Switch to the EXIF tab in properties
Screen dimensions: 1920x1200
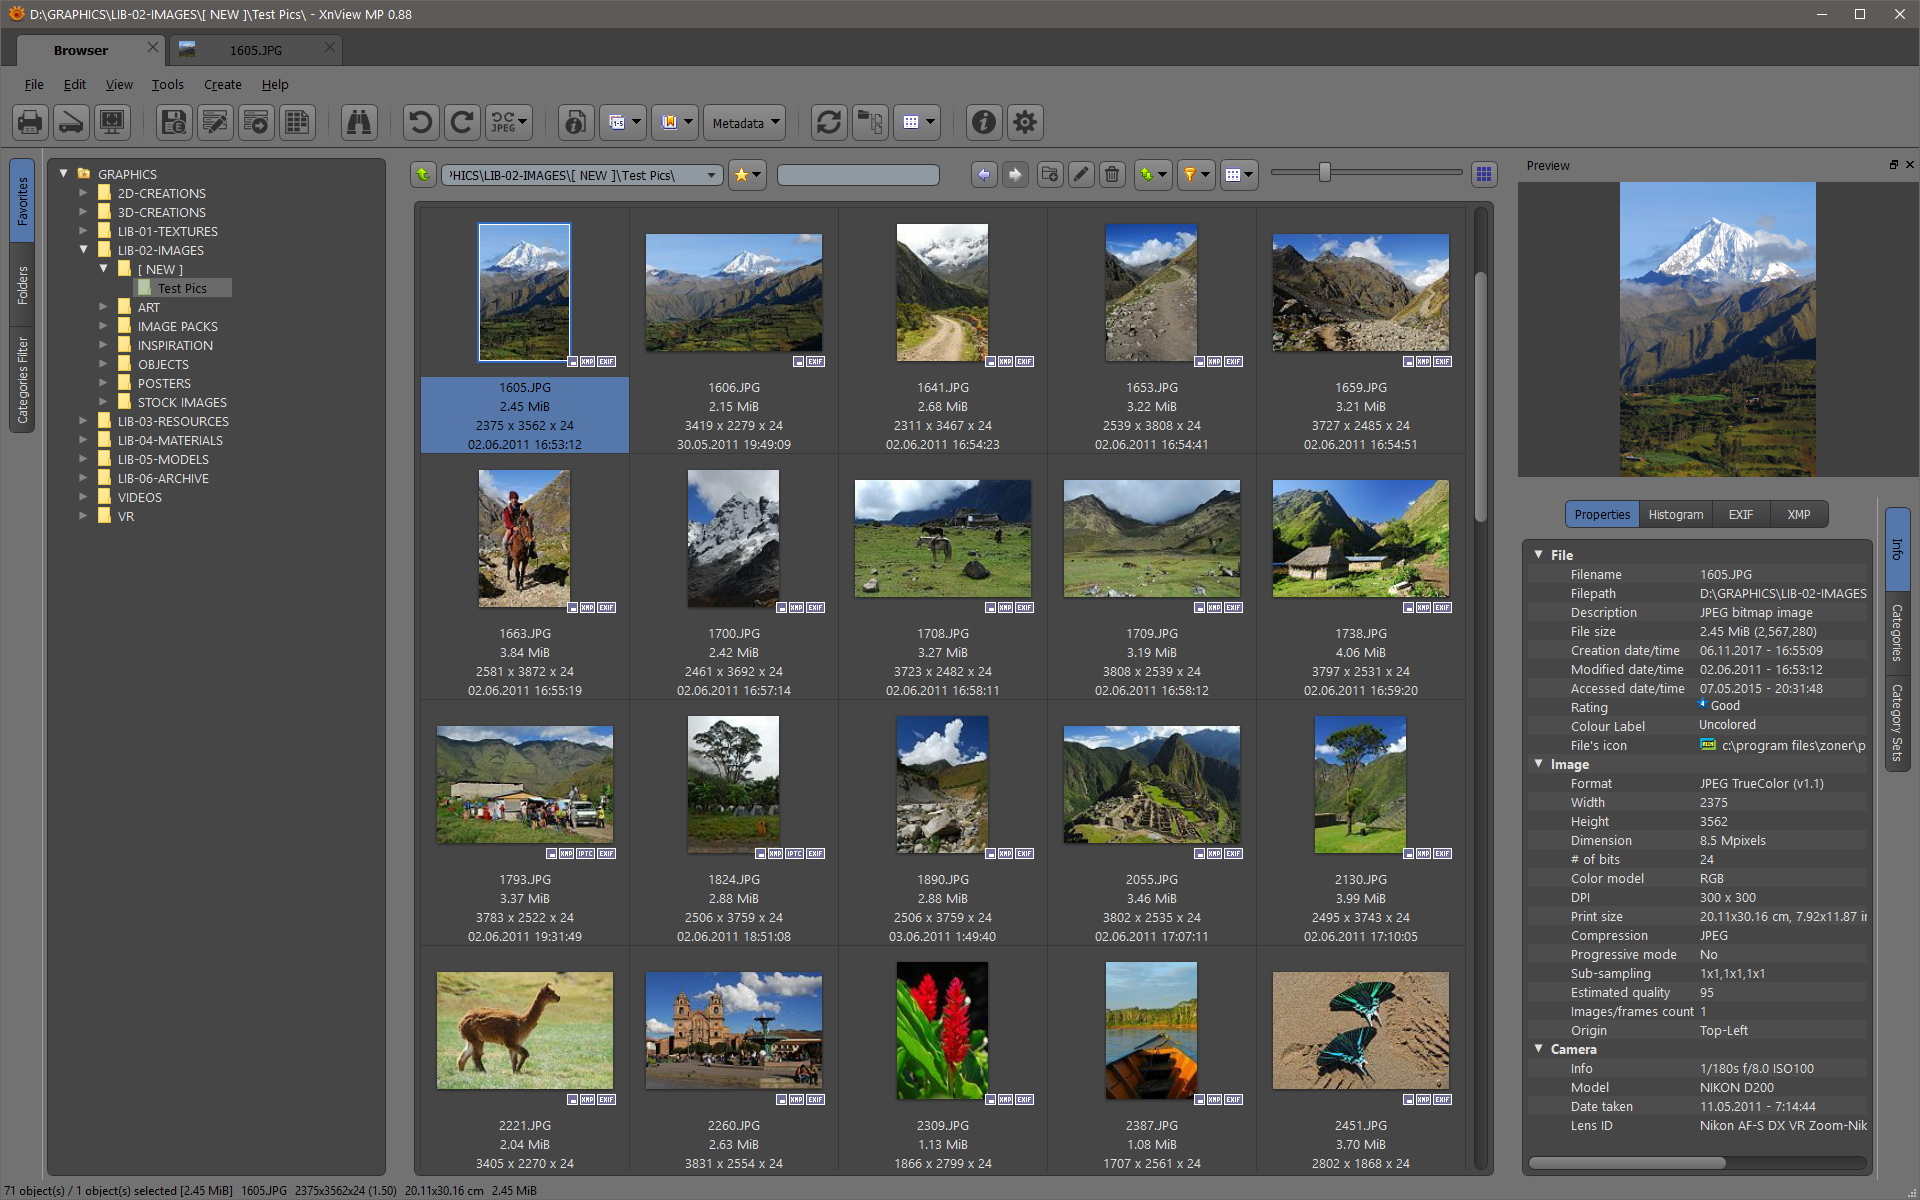click(1740, 514)
